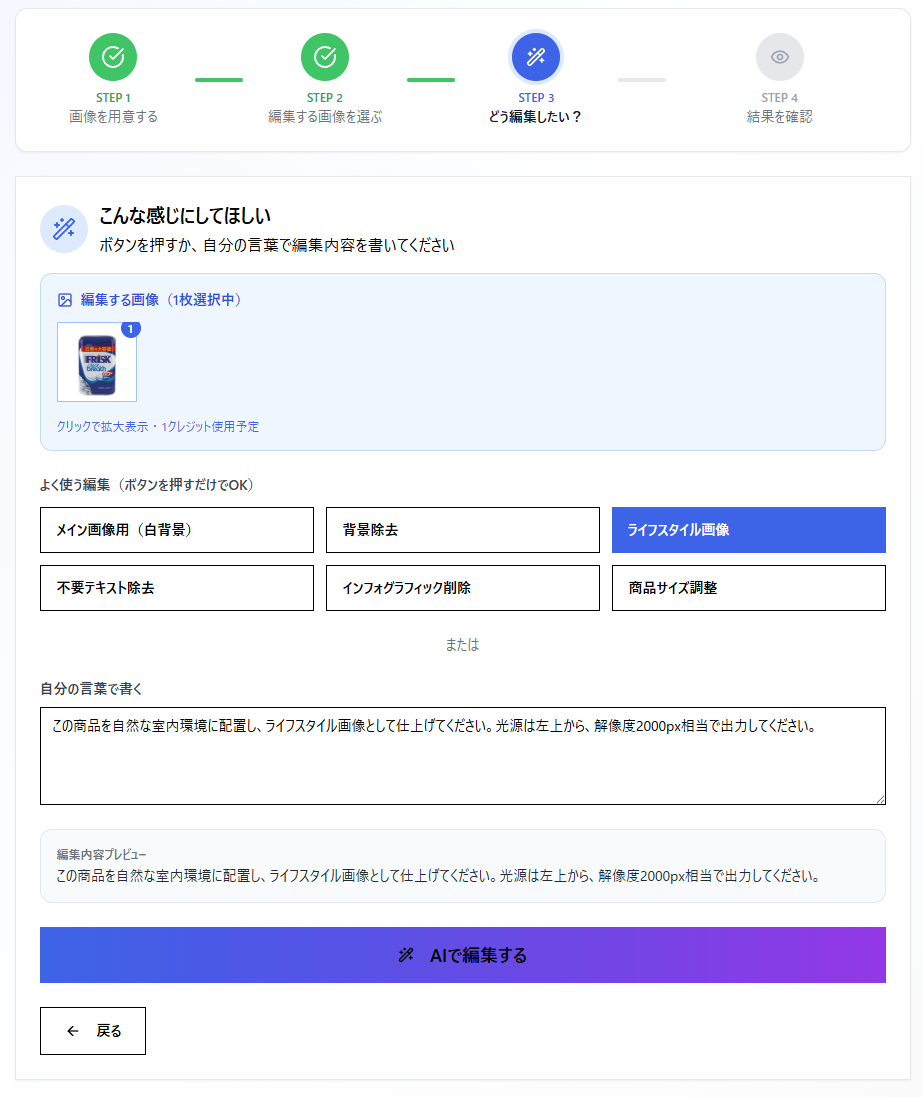923x1097 pixels.
Task: Click the image icon next to 編集する画像
Action: click(65, 300)
